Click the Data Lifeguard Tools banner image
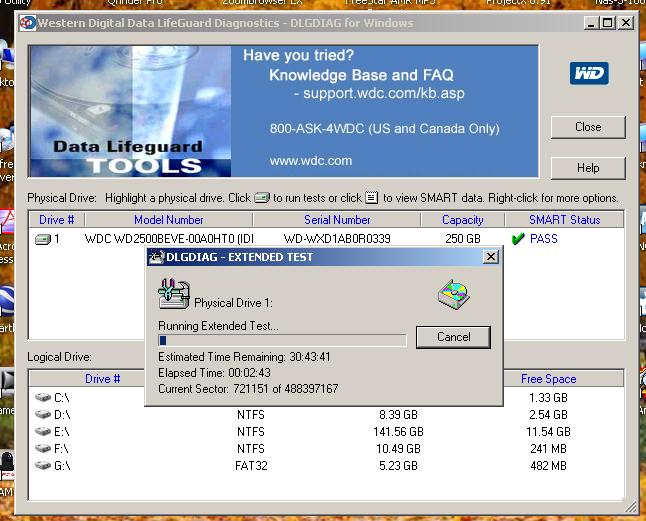Screen dimensions: 646x521 (x=130, y=111)
